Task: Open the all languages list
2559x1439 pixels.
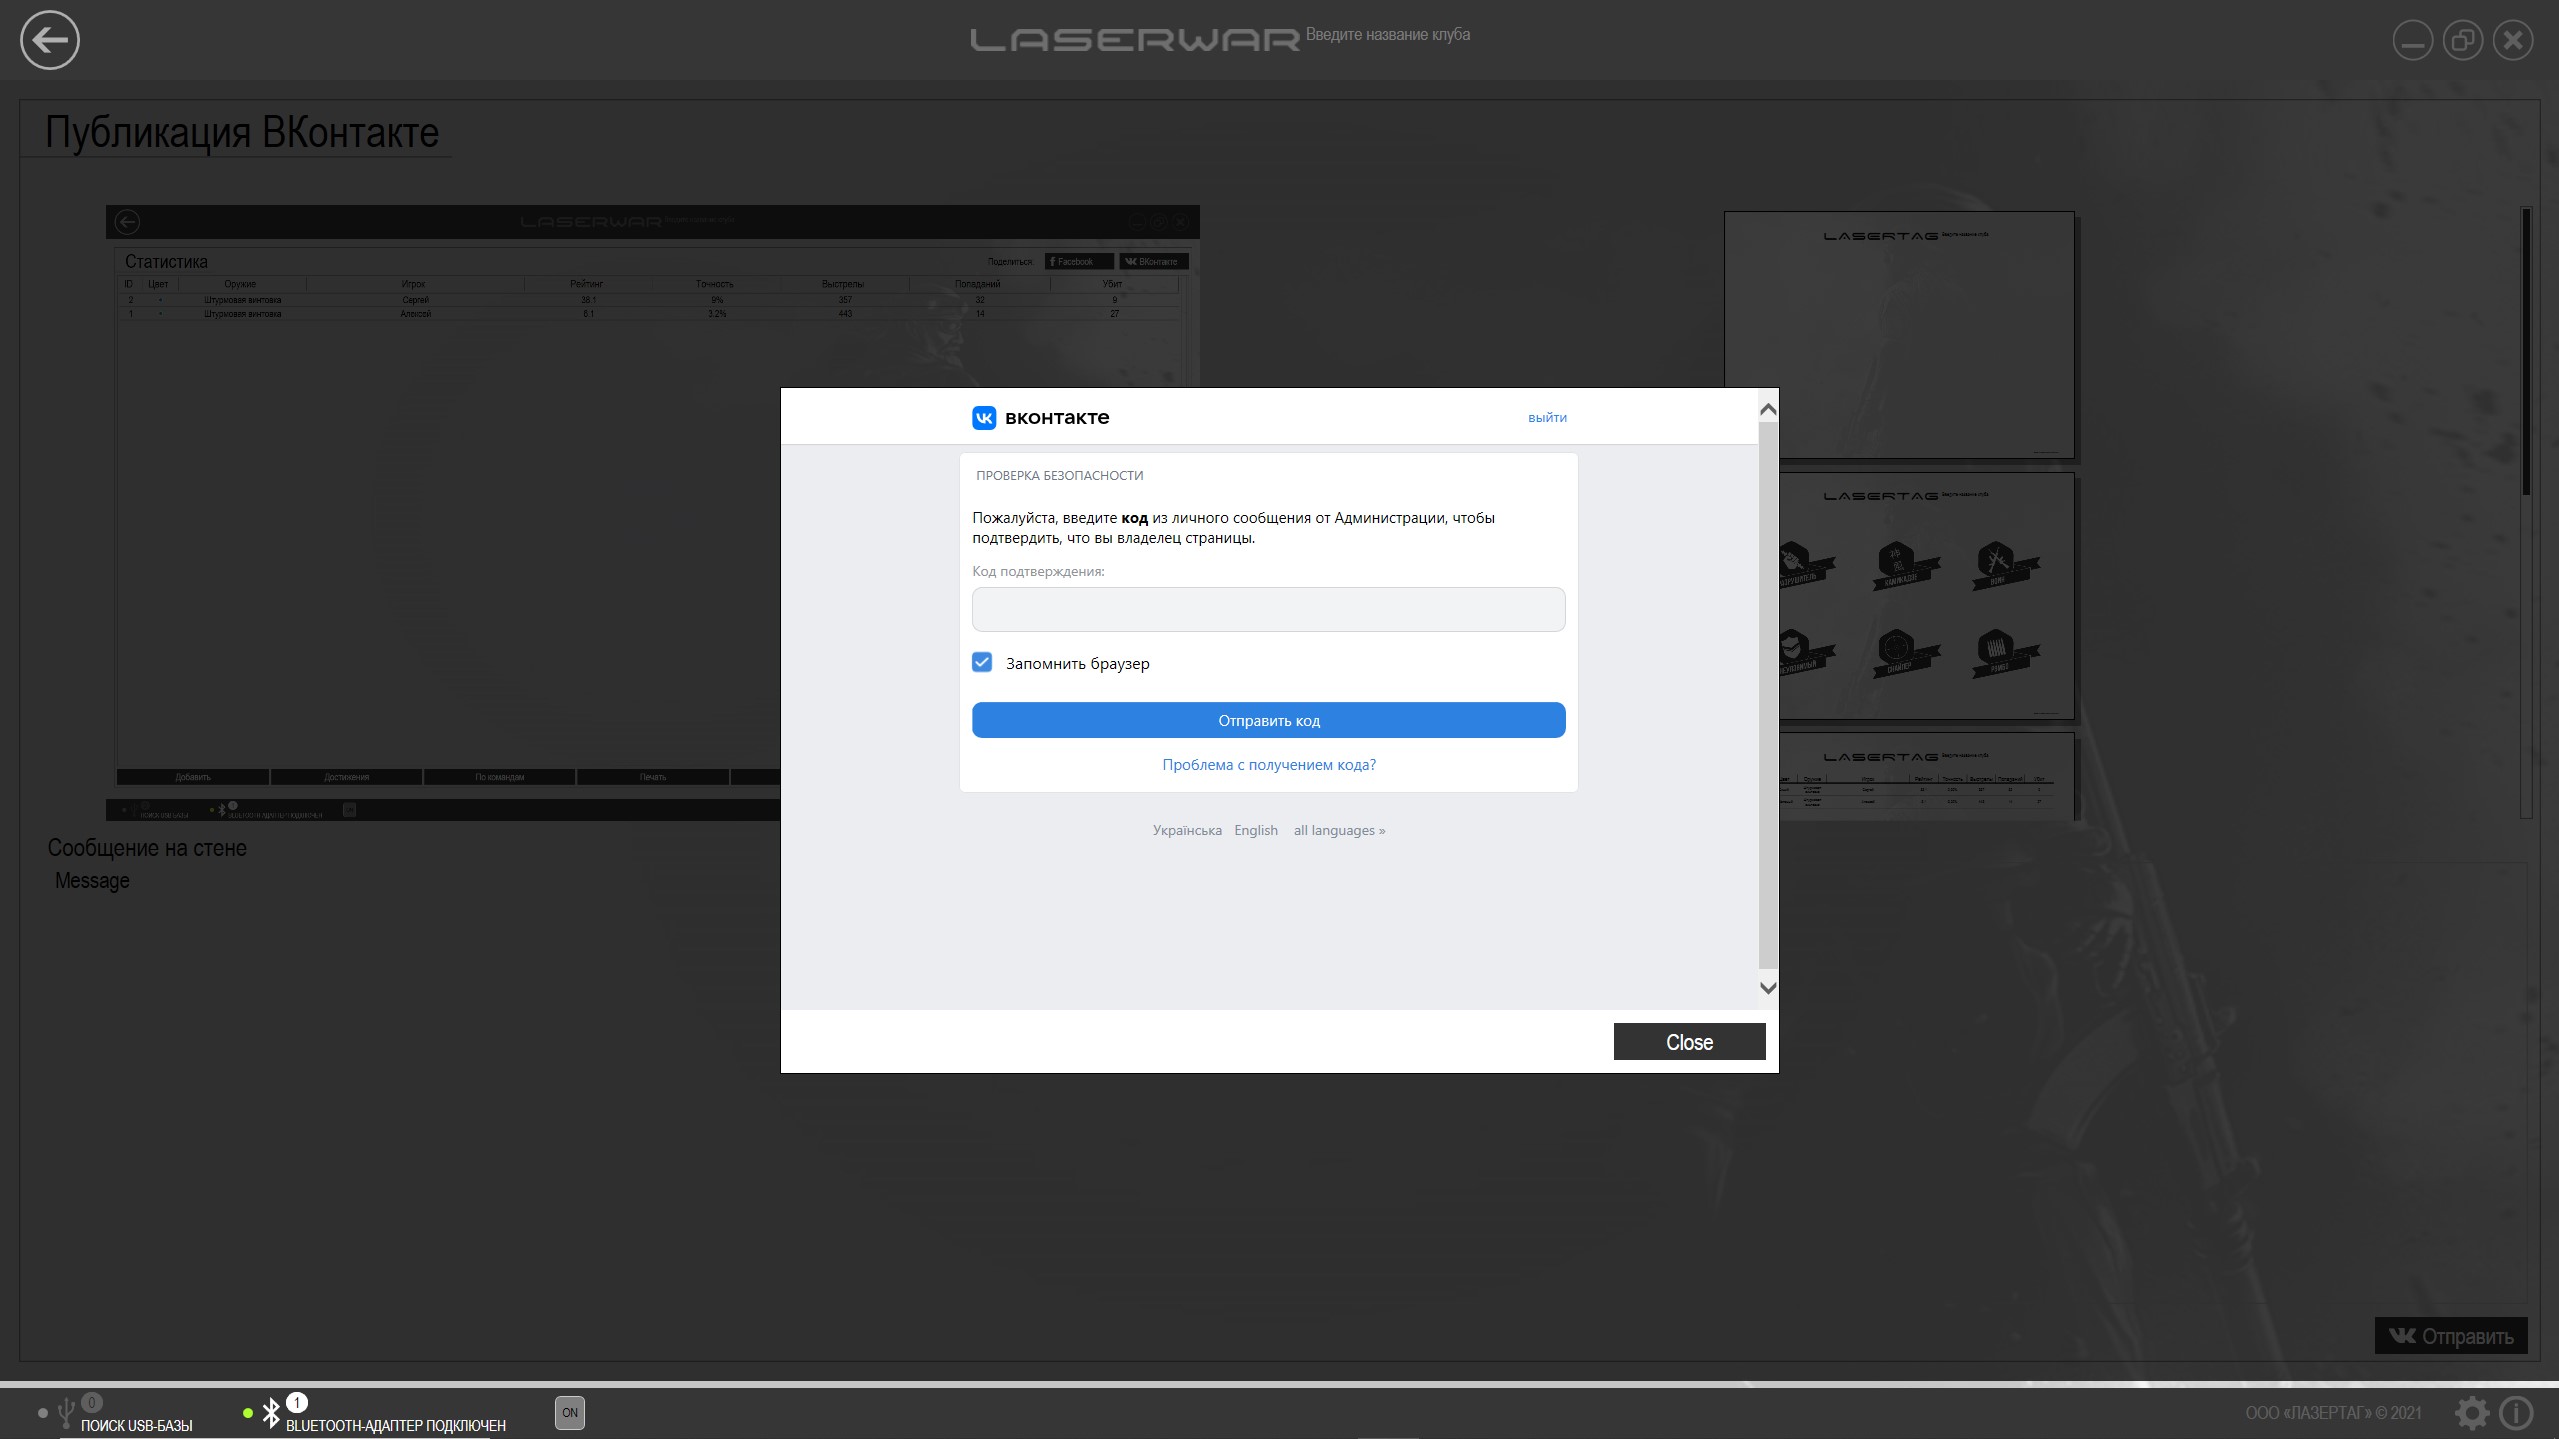Action: [x=1339, y=830]
